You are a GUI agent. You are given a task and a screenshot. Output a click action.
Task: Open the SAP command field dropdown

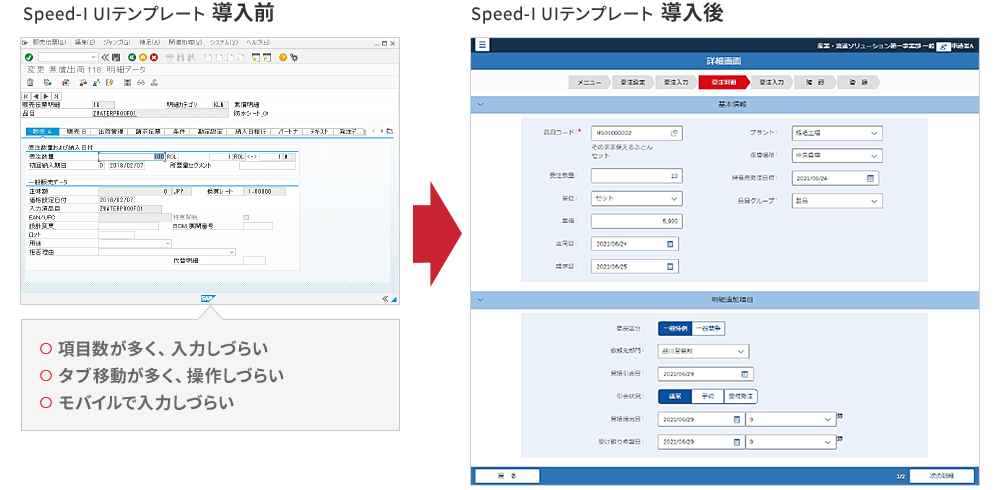click(x=94, y=57)
